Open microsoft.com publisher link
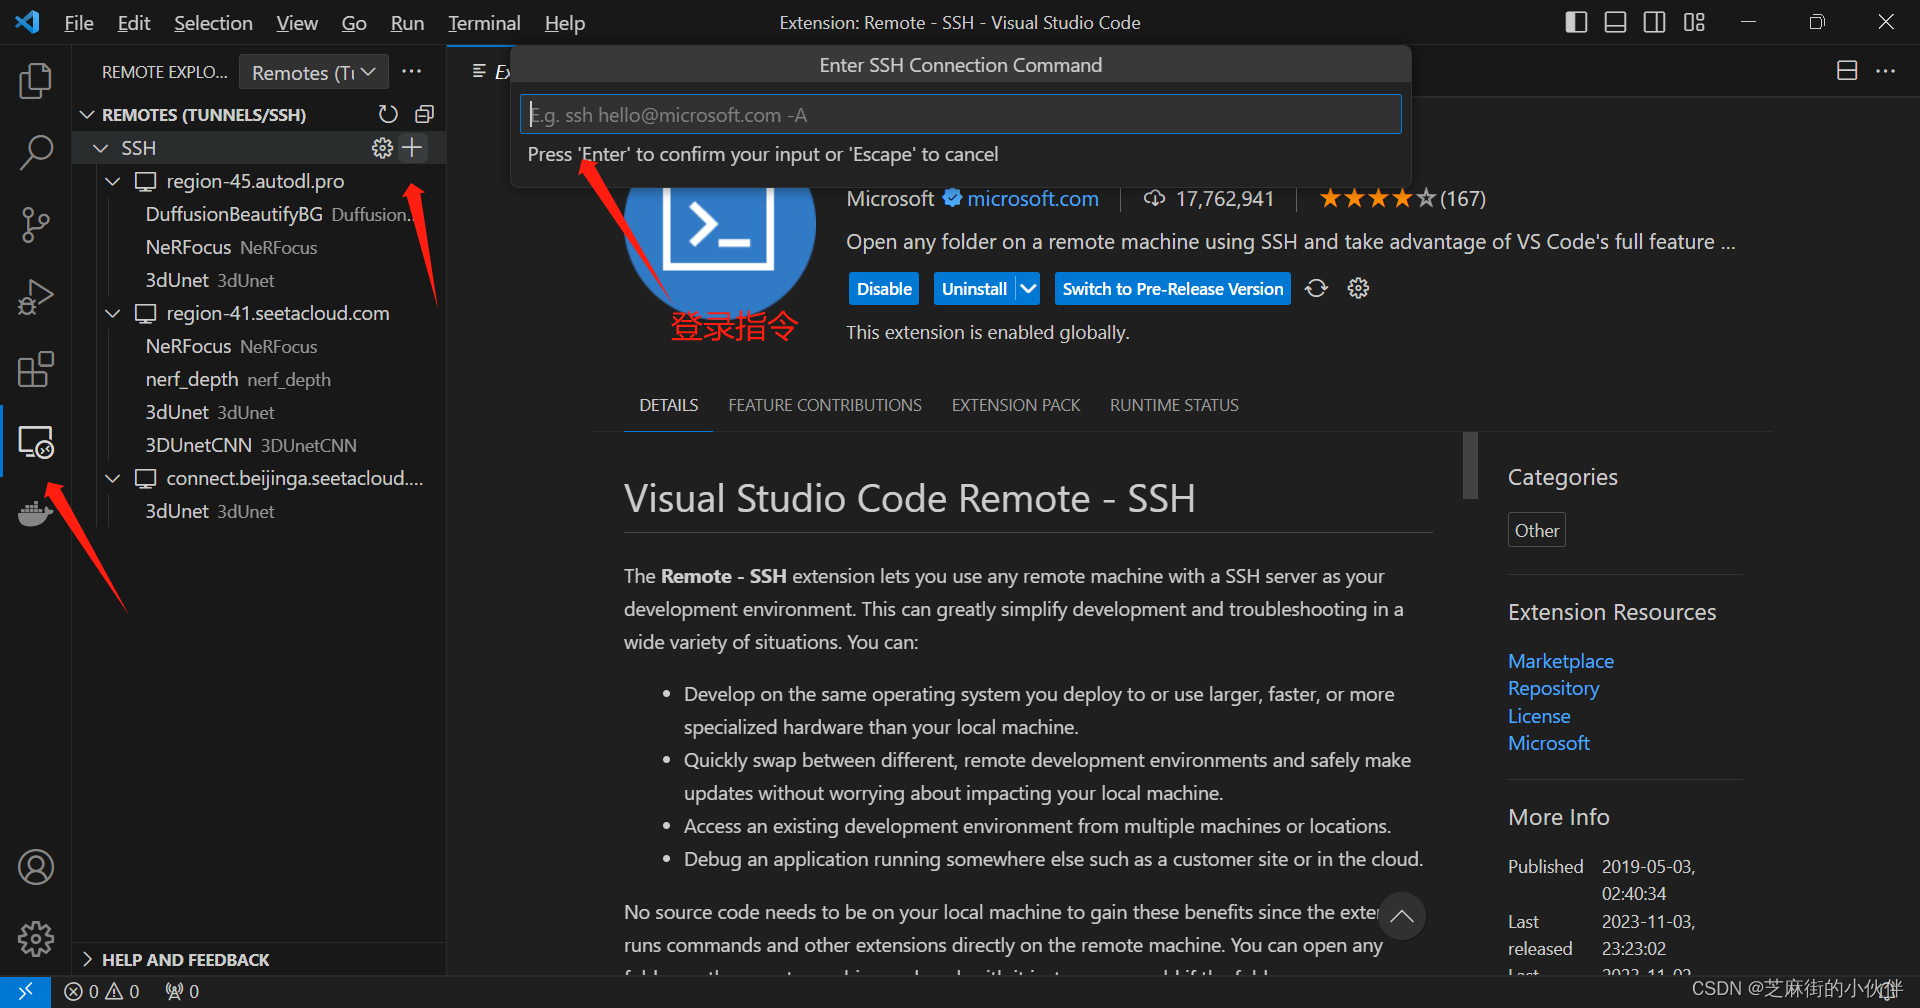Screen dimensions: 1920x1008 [1033, 198]
